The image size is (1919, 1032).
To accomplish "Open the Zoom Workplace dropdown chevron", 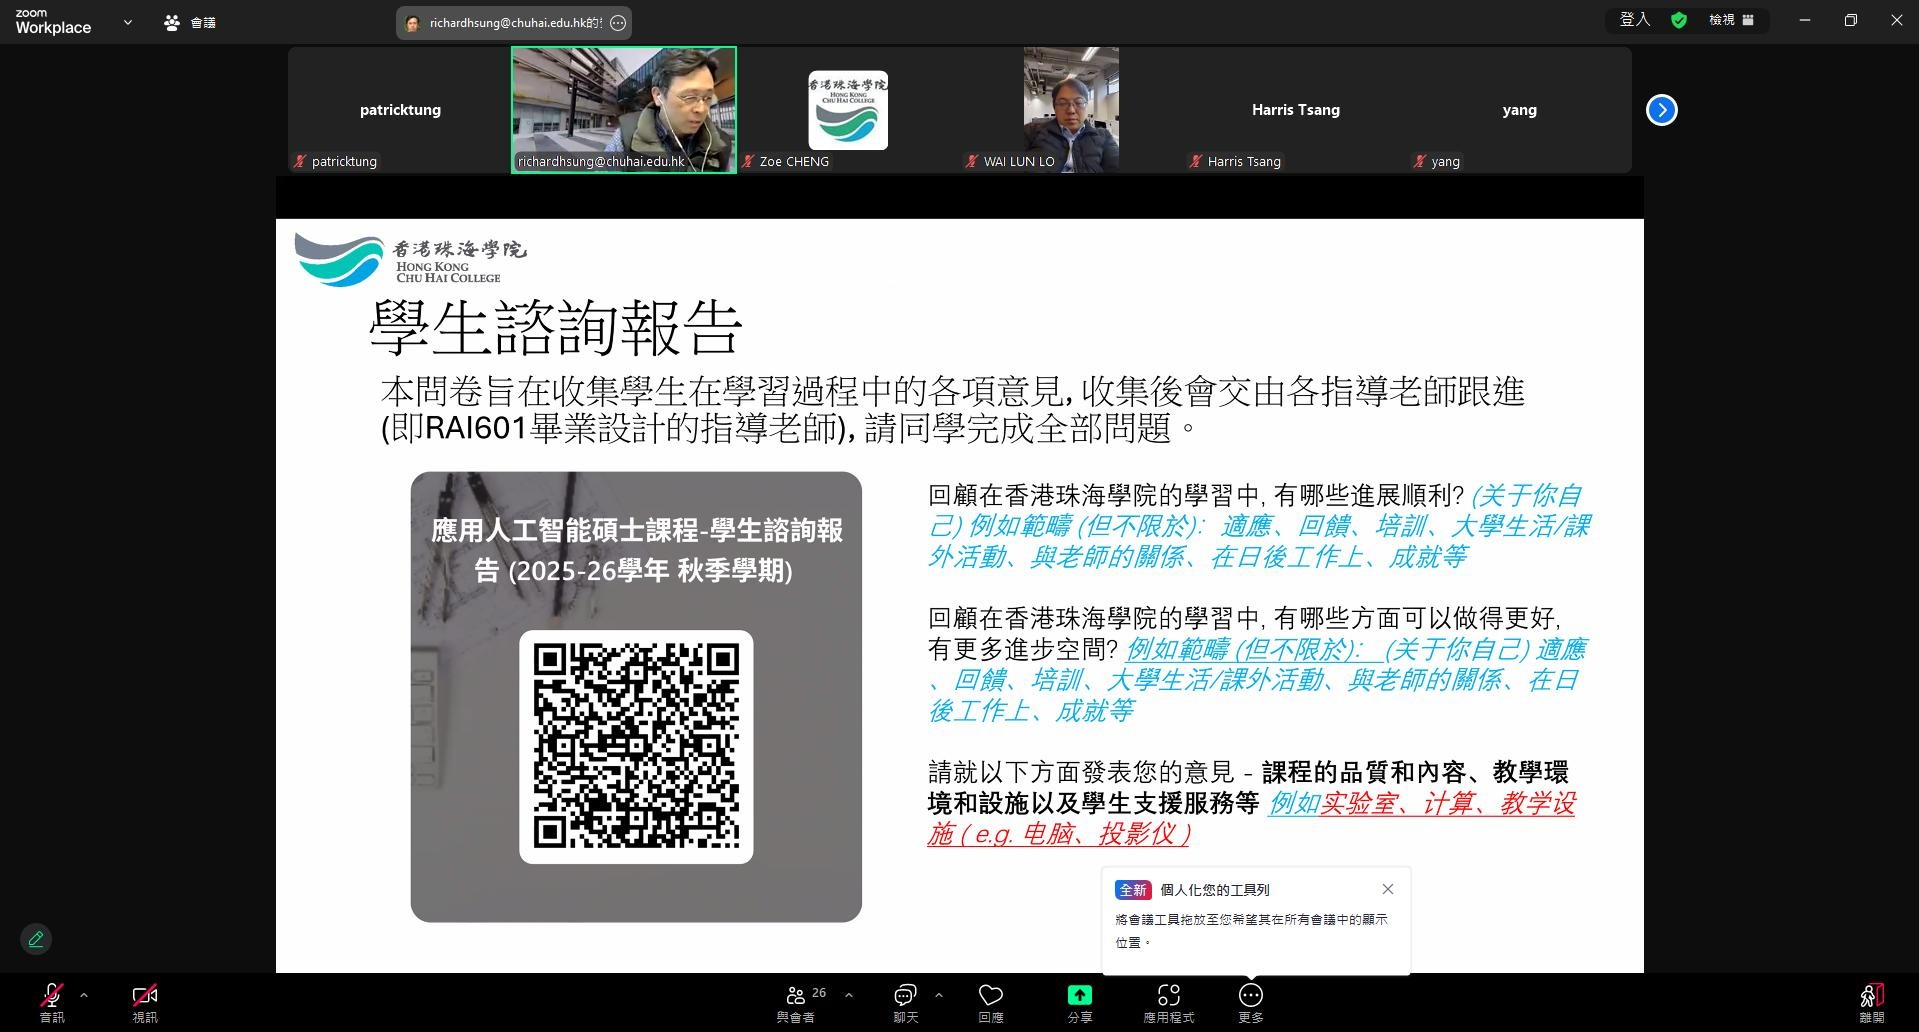I will pyautogui.click(x=127, y=22).
